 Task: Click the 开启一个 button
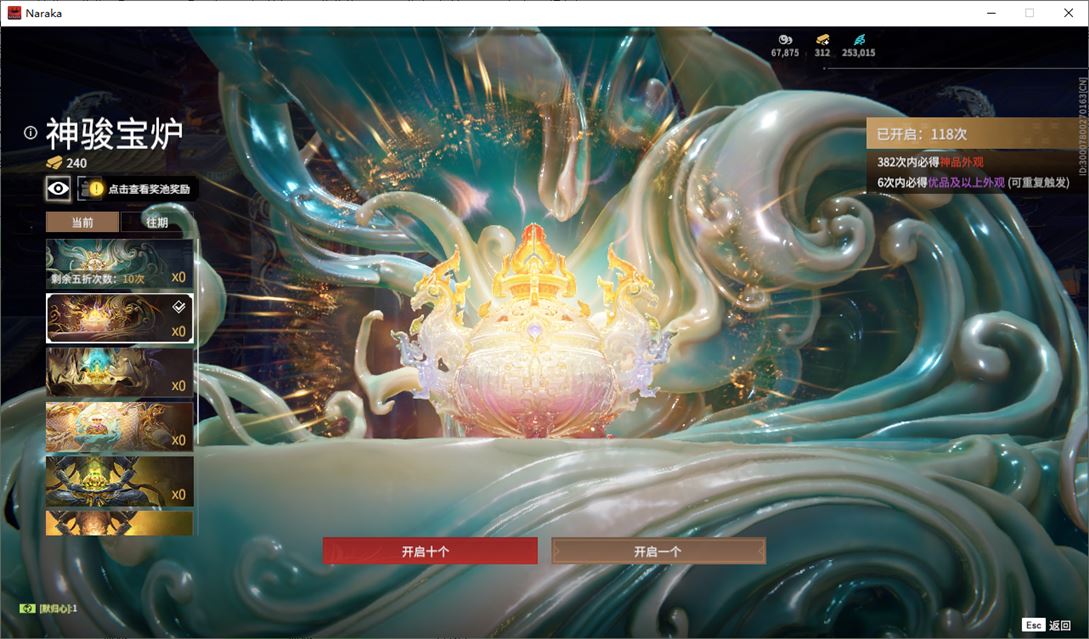658,551
